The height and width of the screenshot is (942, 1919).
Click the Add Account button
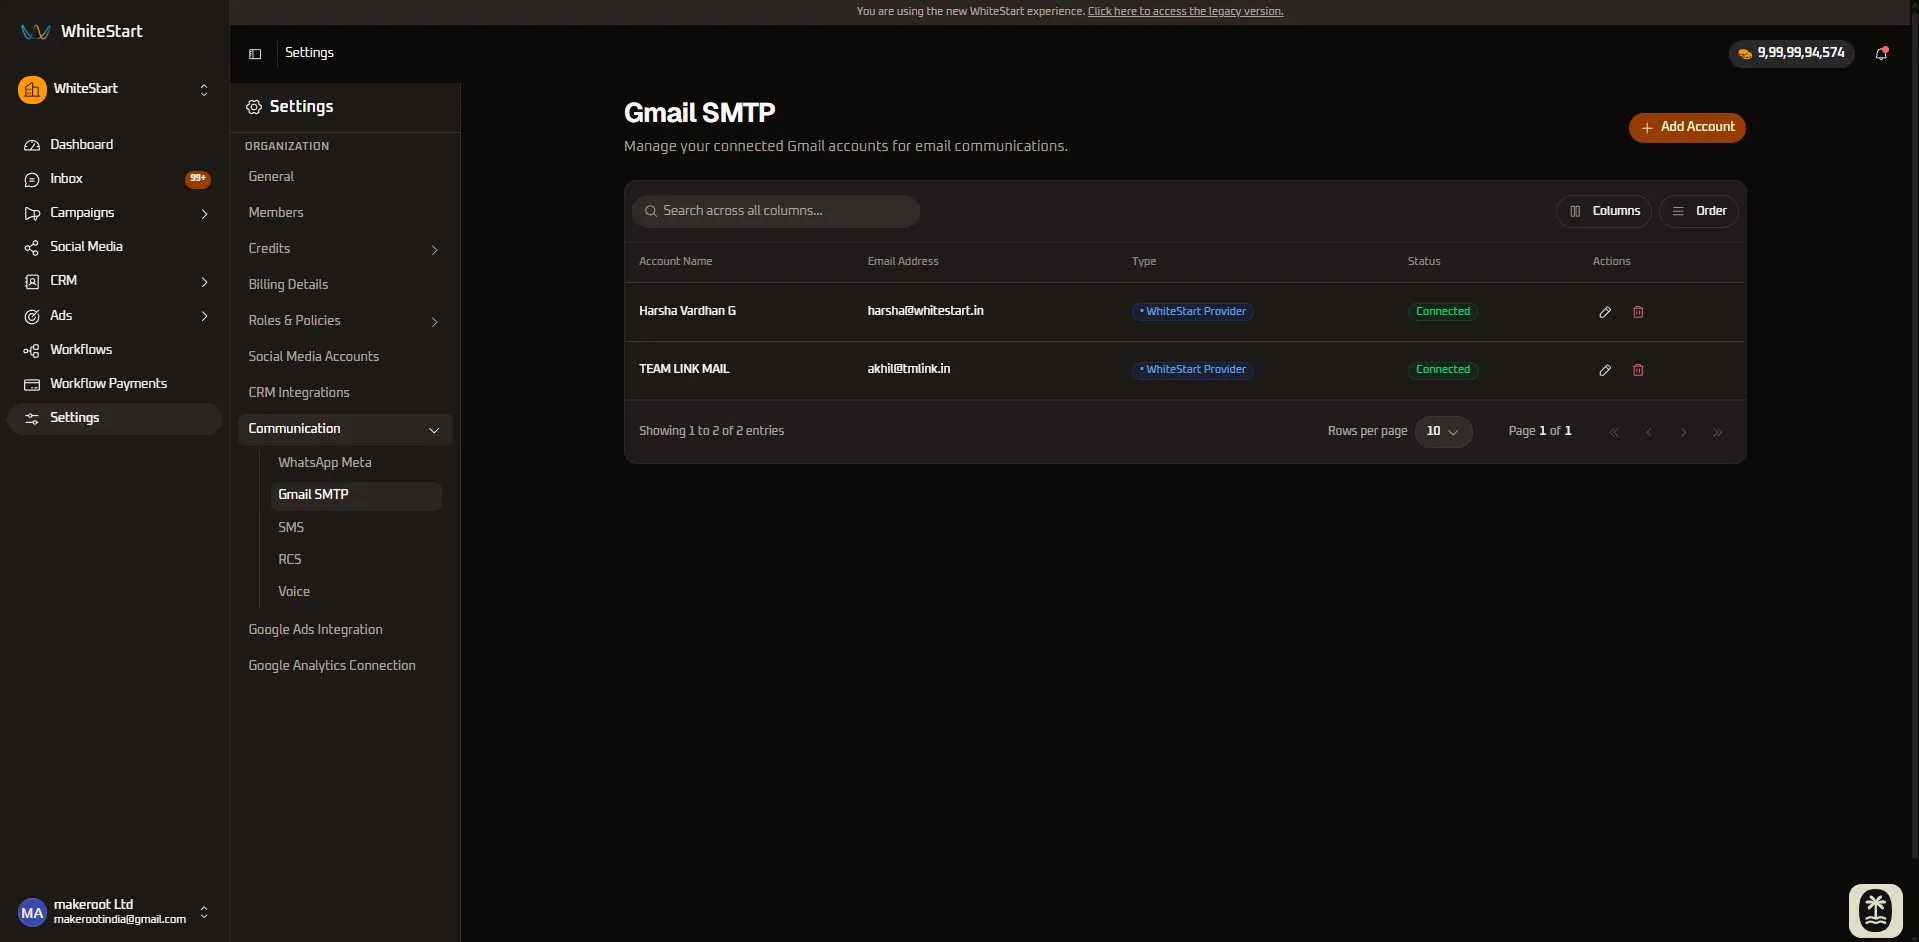[1687, 128]
